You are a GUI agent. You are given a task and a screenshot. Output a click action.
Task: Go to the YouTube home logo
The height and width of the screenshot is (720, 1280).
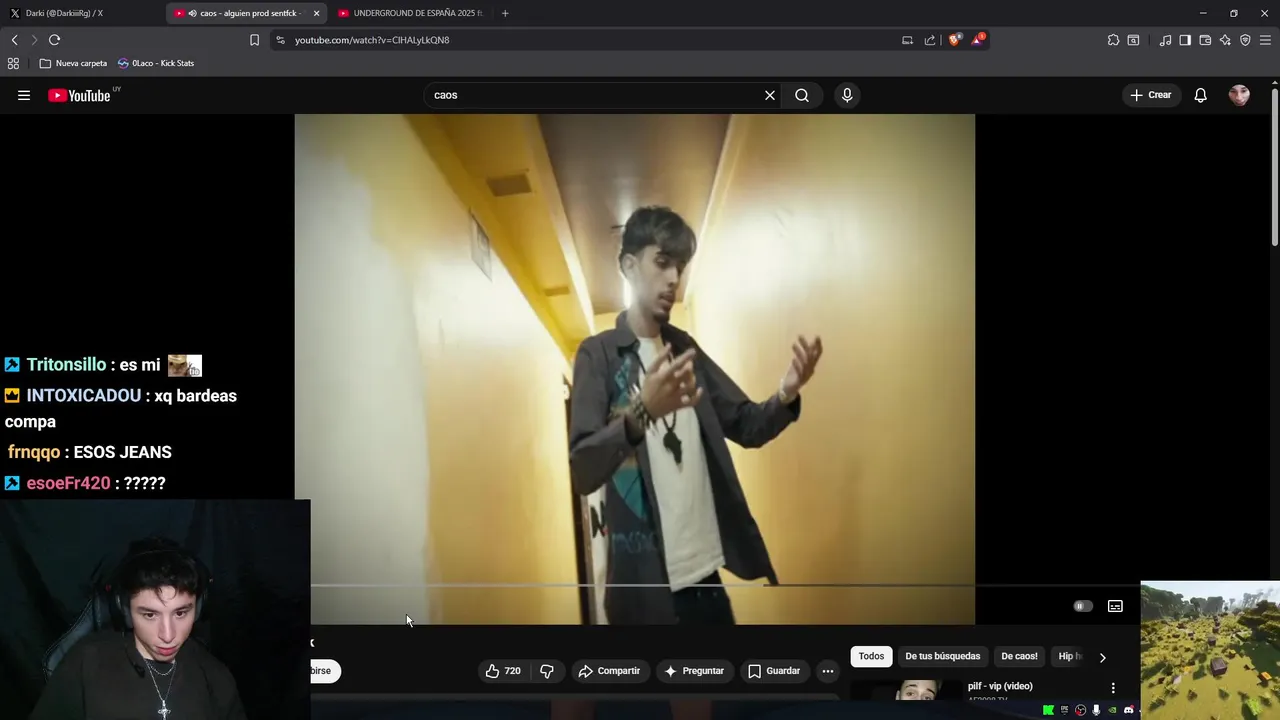tap(79, 95)
